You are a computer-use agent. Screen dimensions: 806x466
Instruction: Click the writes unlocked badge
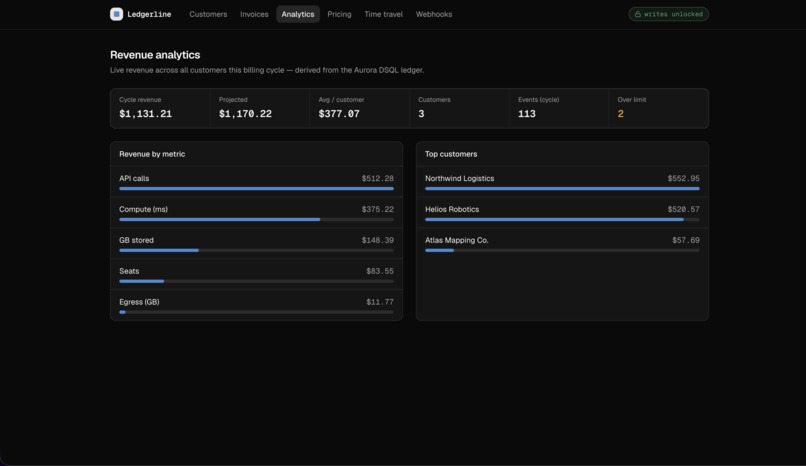(668, 14)
